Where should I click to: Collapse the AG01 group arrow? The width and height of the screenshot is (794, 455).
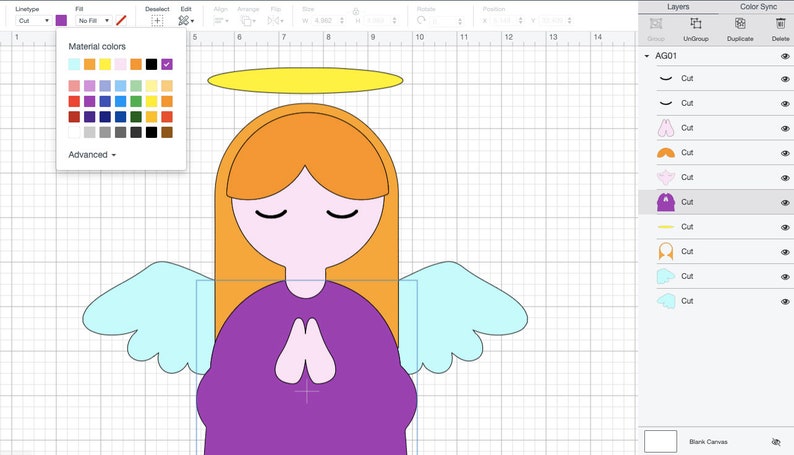coord(647,56)
